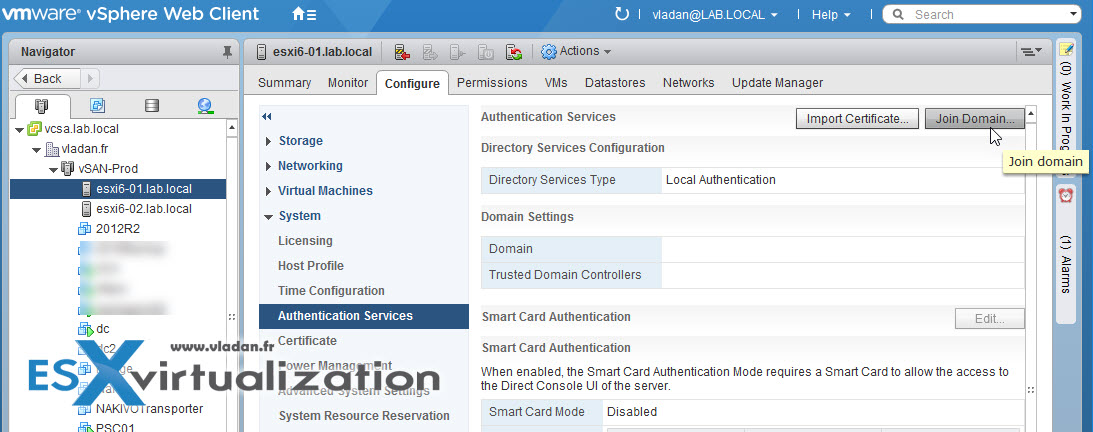Image resolution: width=1093 pixels, height=432 pixels.
Task: Open the Alarms side panel
Action: pyautogui.click(x=1067, y=252)
